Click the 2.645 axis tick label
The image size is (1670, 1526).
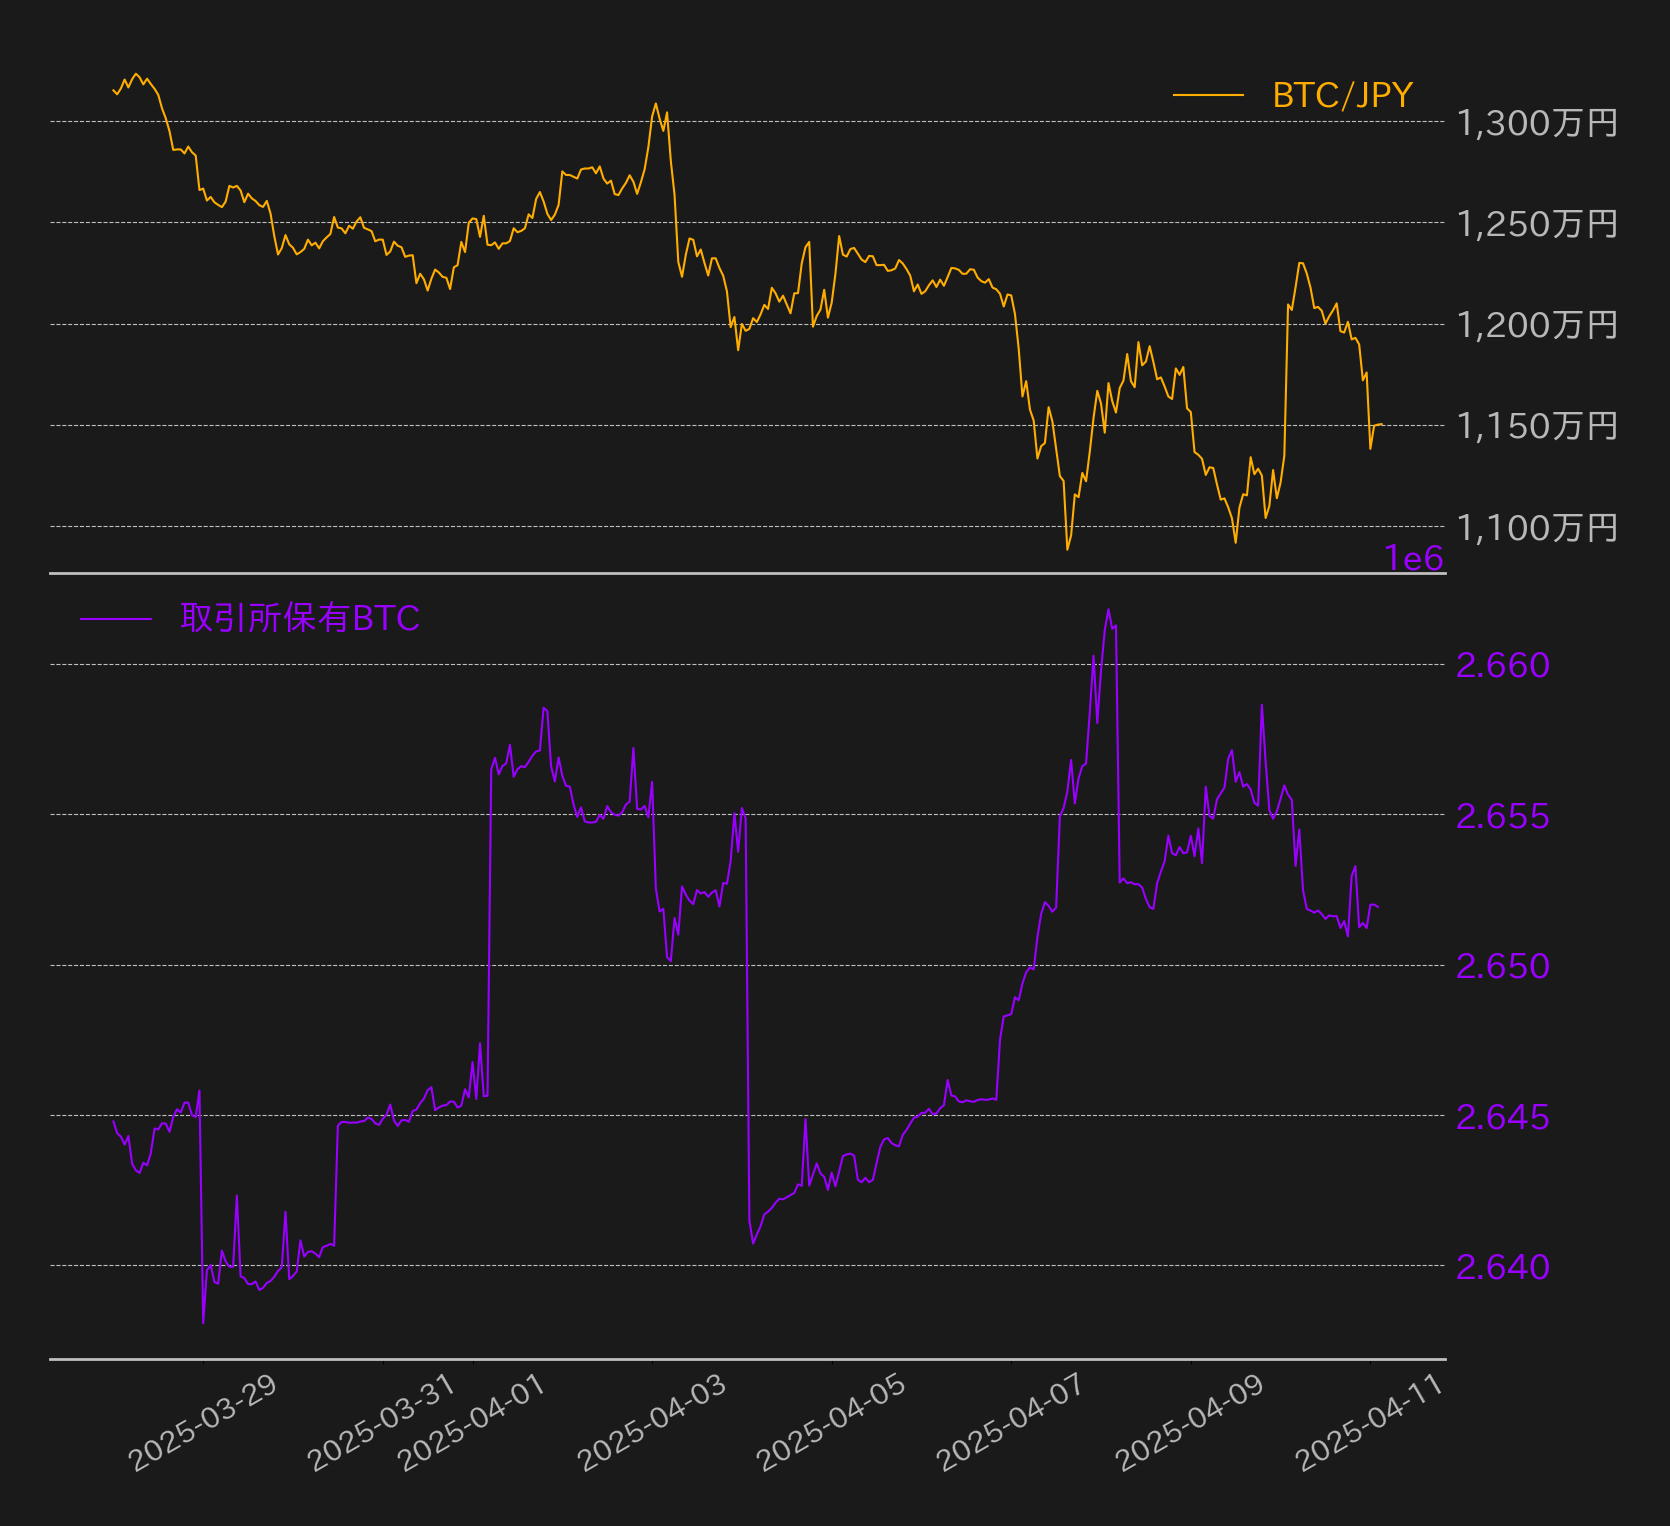pos(1502,1117)
